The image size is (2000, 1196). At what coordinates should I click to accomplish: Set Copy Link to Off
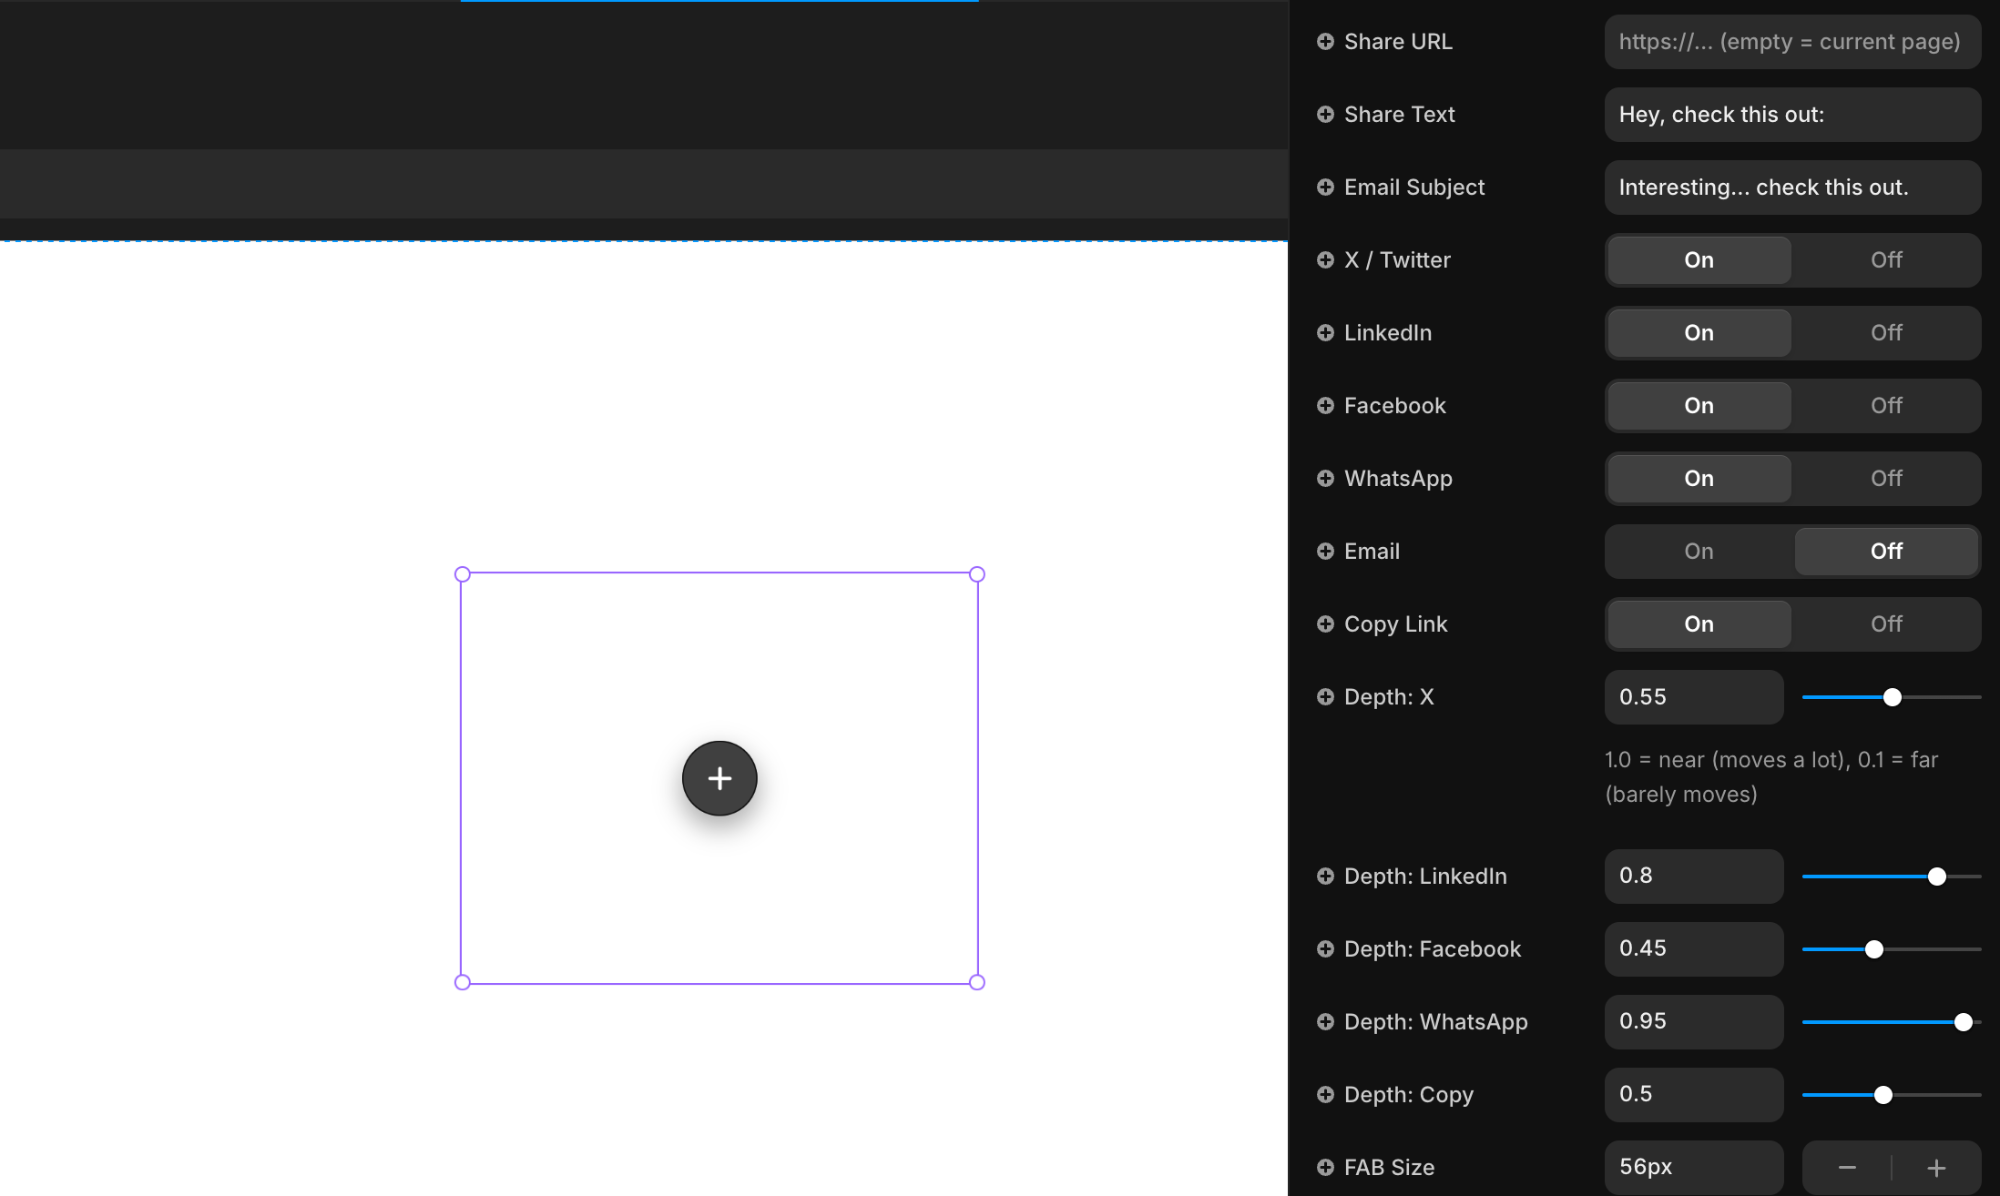pyautogui.click(x=1885, y=623)
